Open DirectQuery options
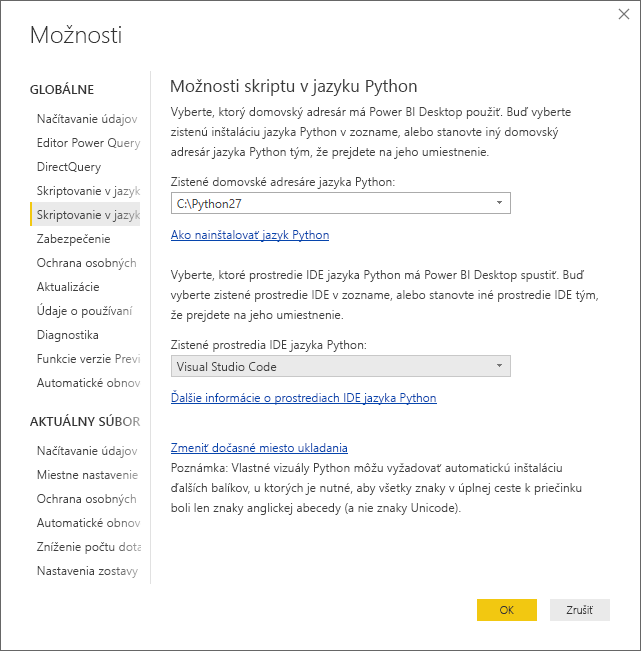Screen dimensions: 641x651 tap(69, 167)
